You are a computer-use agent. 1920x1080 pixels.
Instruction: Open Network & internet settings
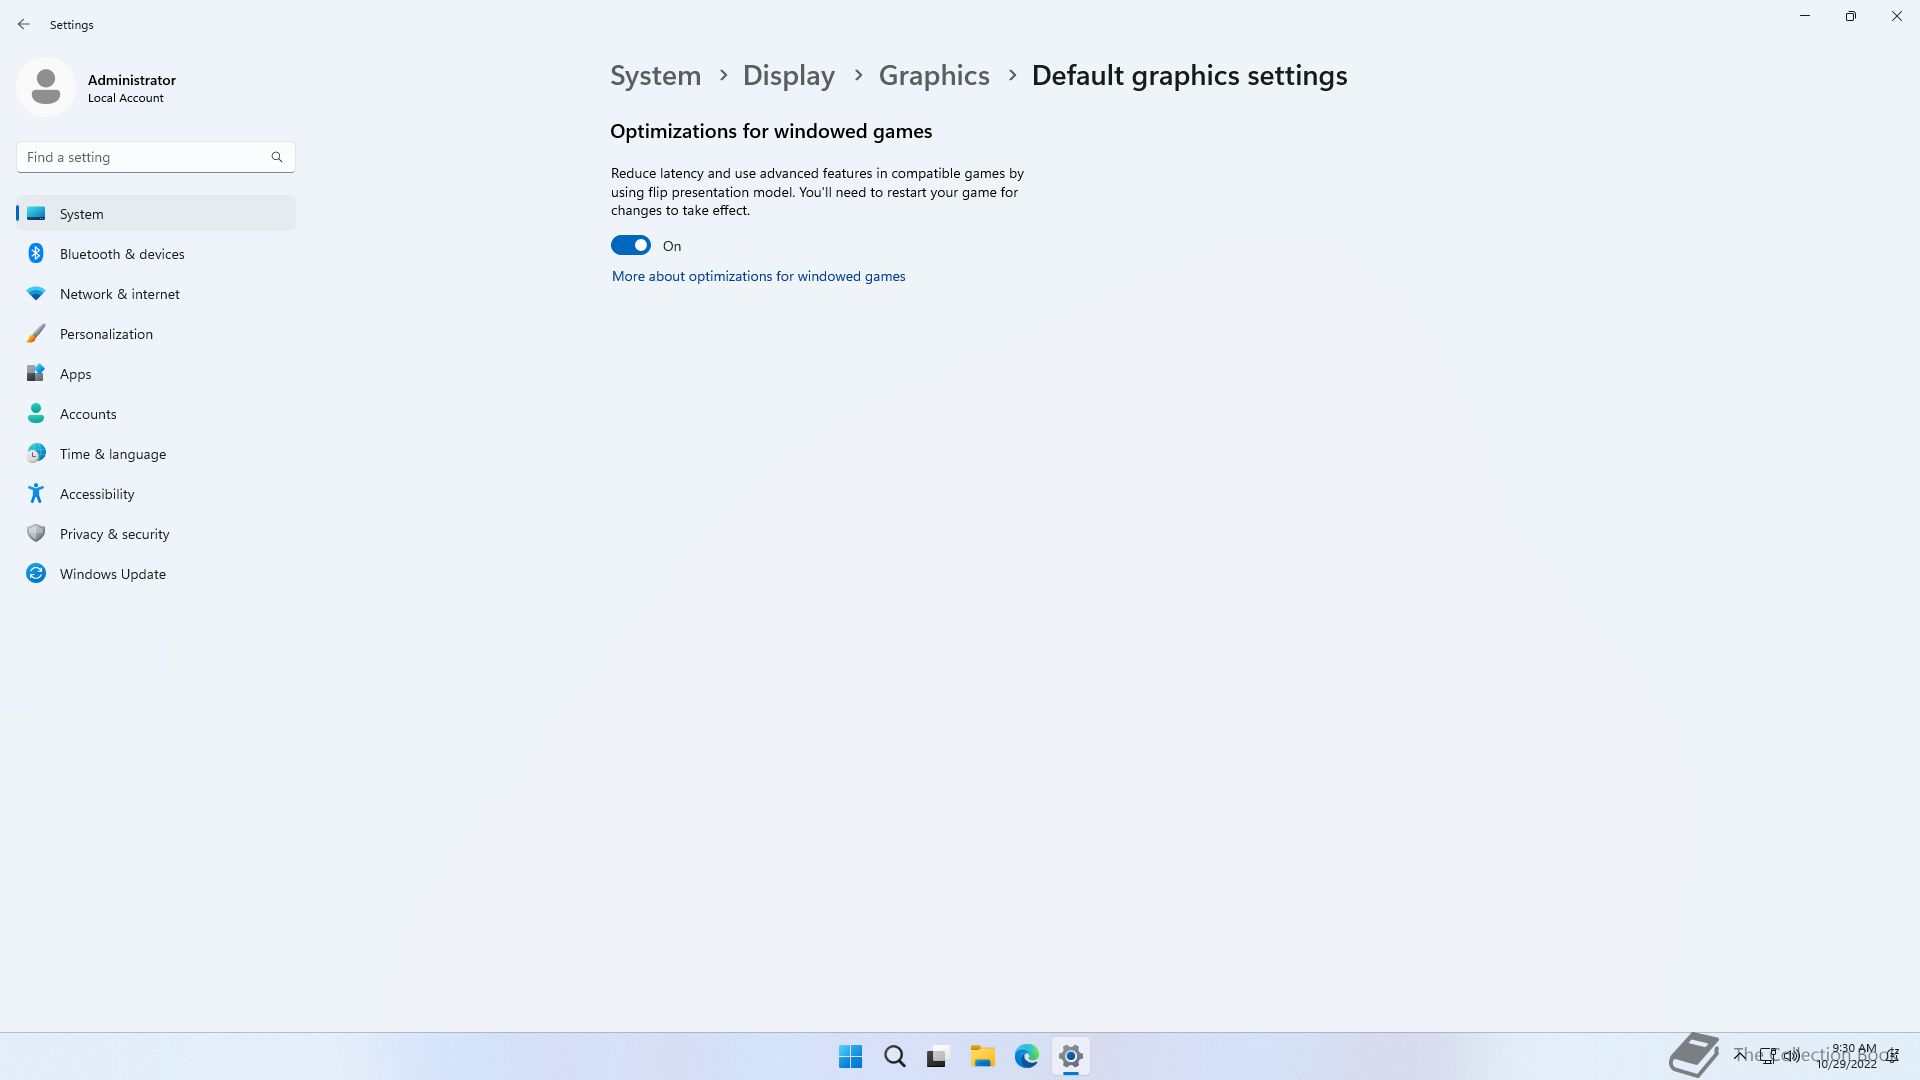[x=119, y=294]
